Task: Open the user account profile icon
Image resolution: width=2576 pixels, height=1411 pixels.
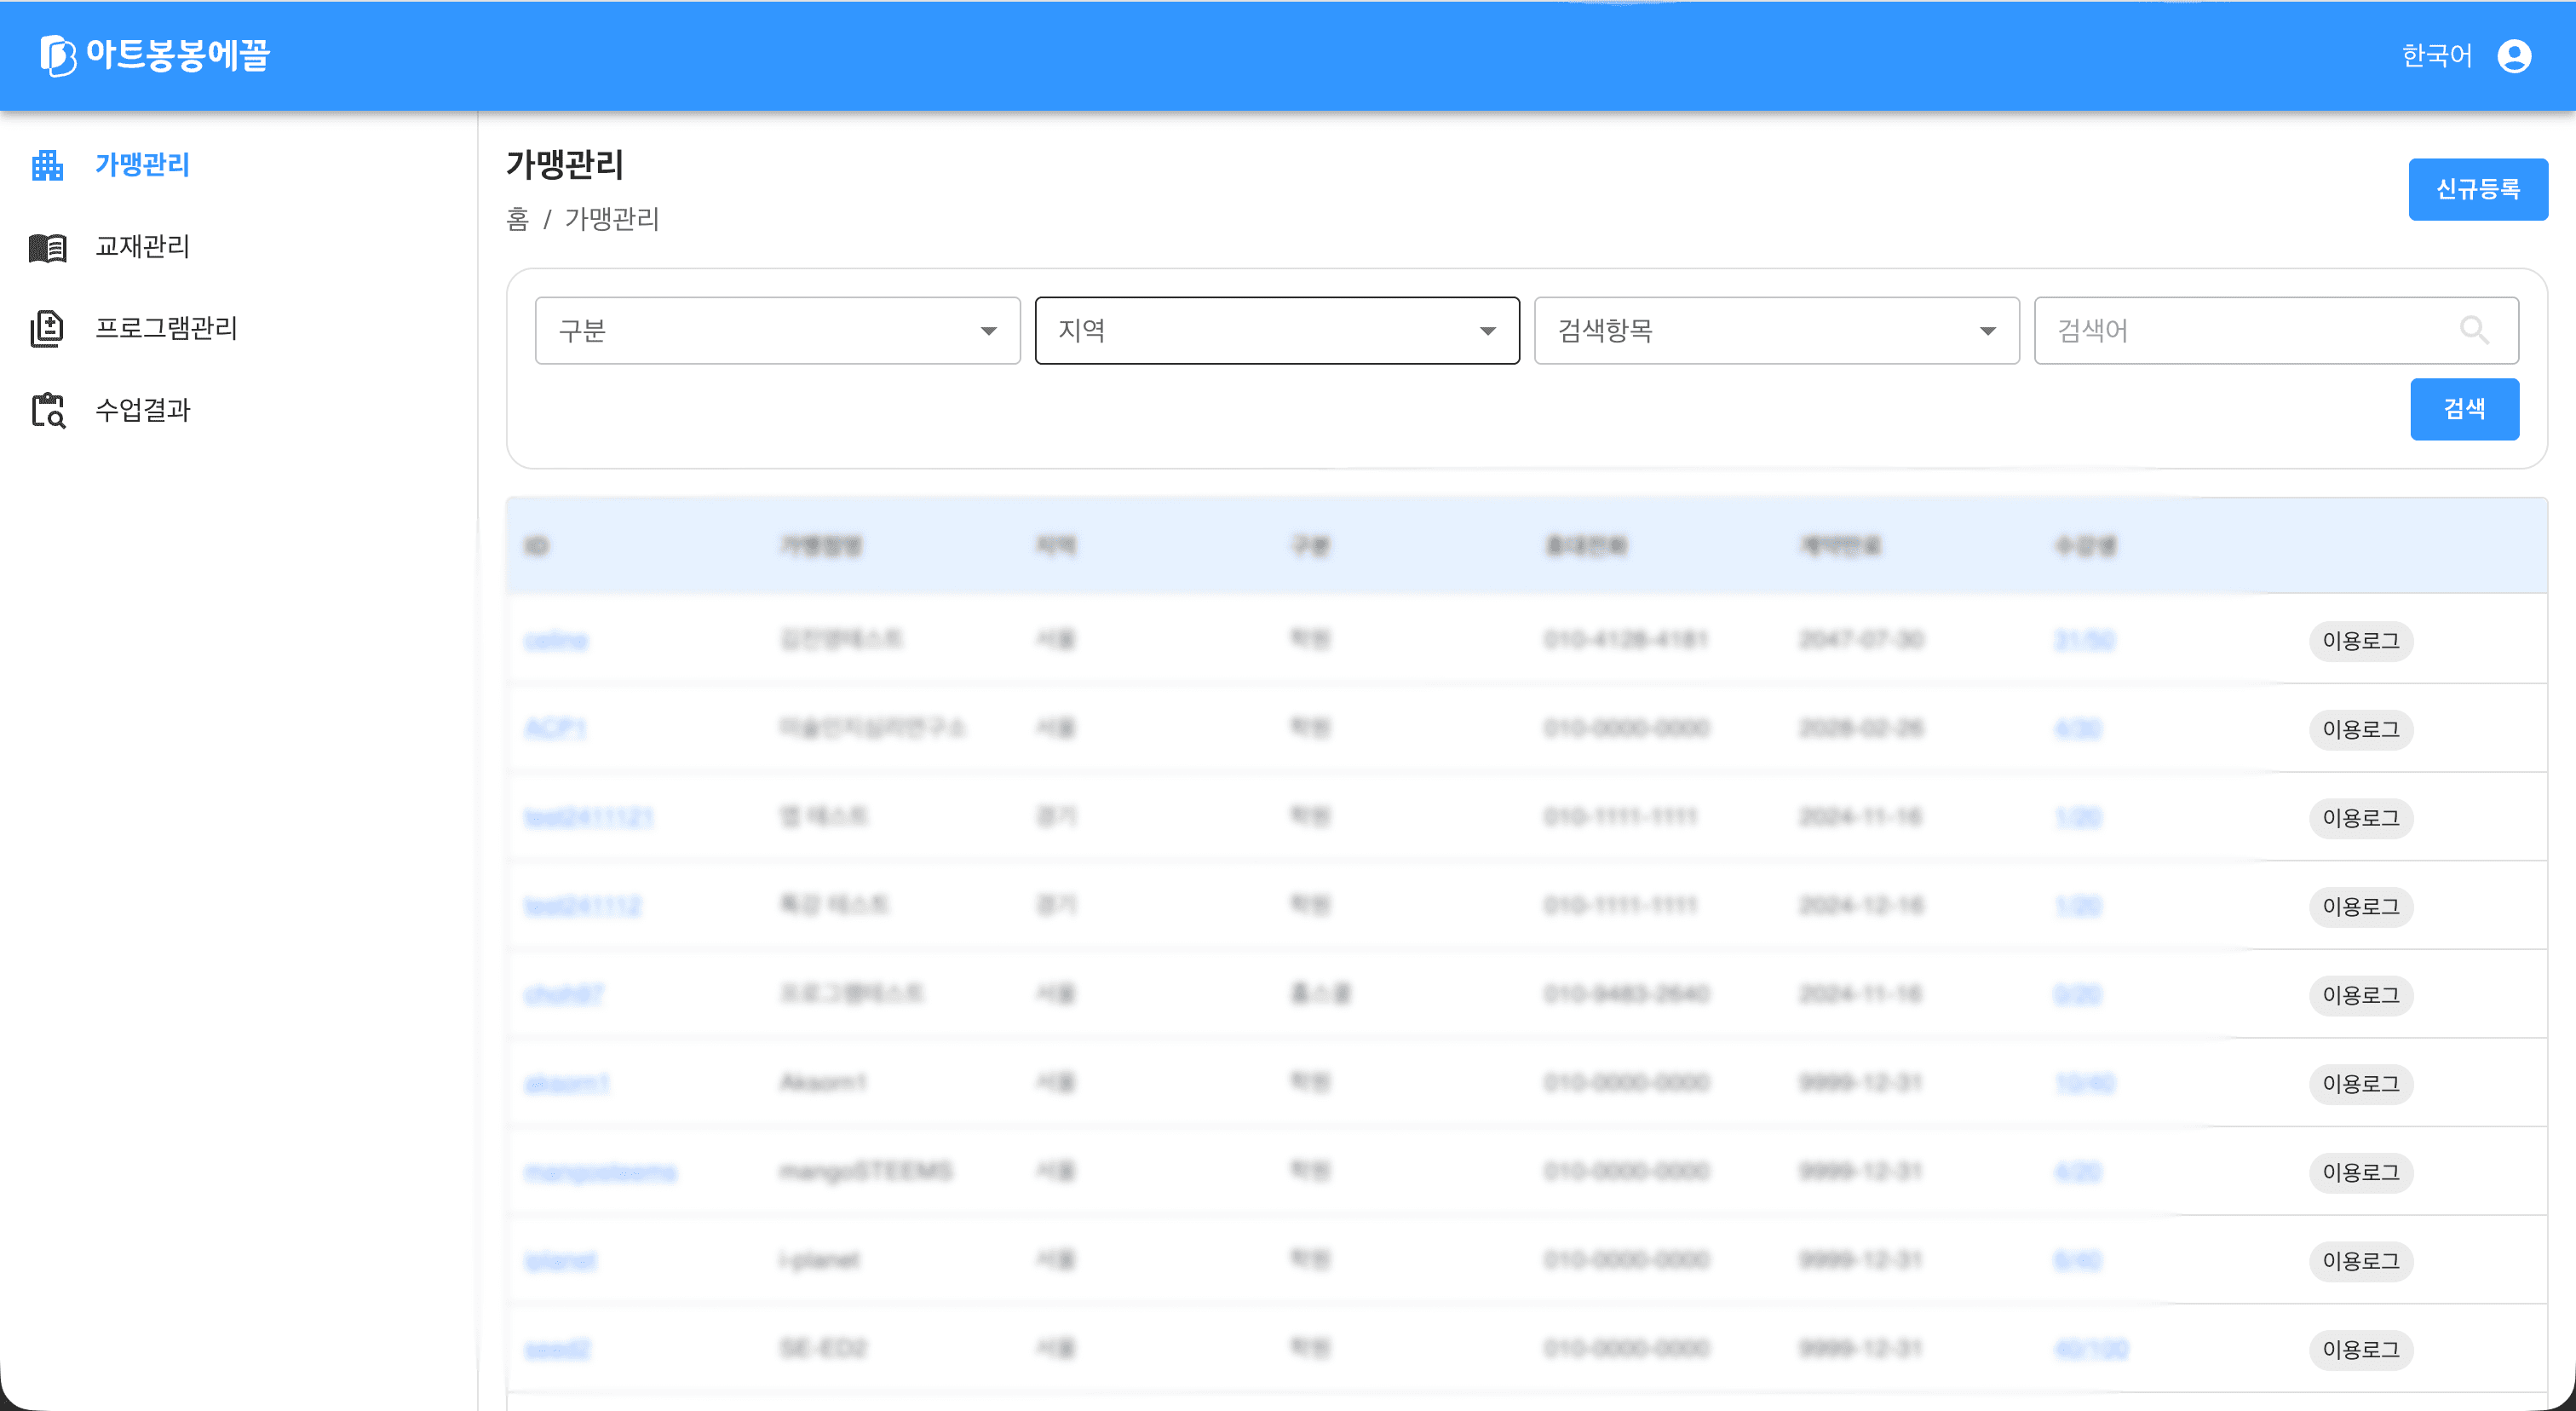Action: point(2514,56)
